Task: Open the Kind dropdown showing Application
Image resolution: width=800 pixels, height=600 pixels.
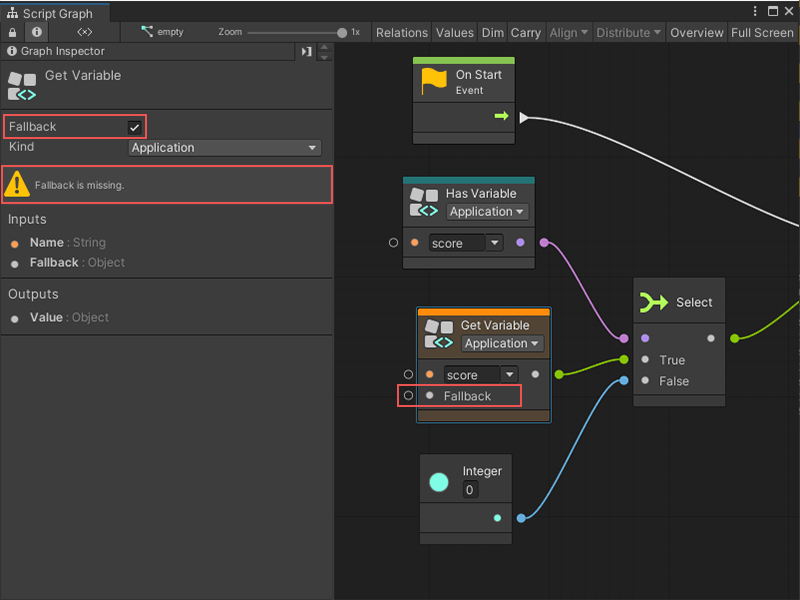Action: coord(224,147)
